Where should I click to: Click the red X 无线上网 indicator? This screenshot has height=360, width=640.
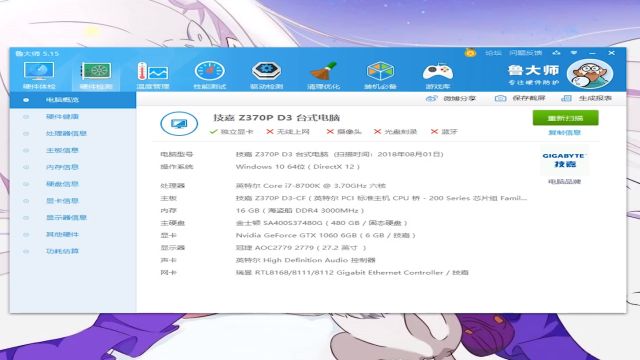(288, 131)
